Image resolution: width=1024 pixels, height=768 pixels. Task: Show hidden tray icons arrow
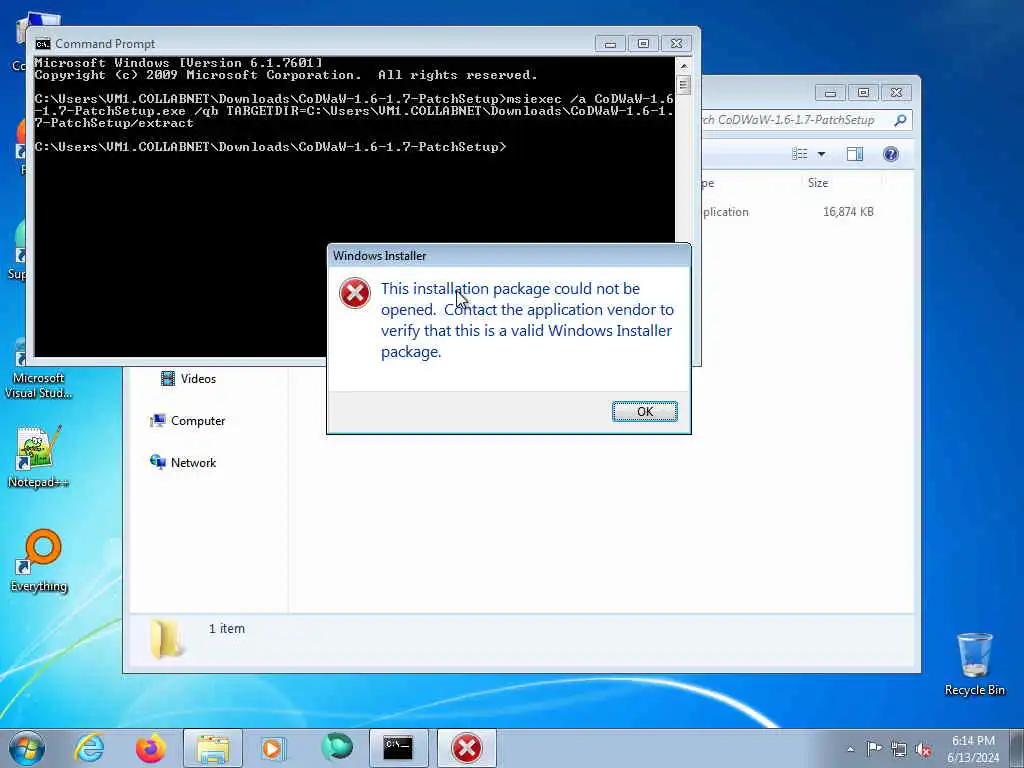(x=850, y=749)
